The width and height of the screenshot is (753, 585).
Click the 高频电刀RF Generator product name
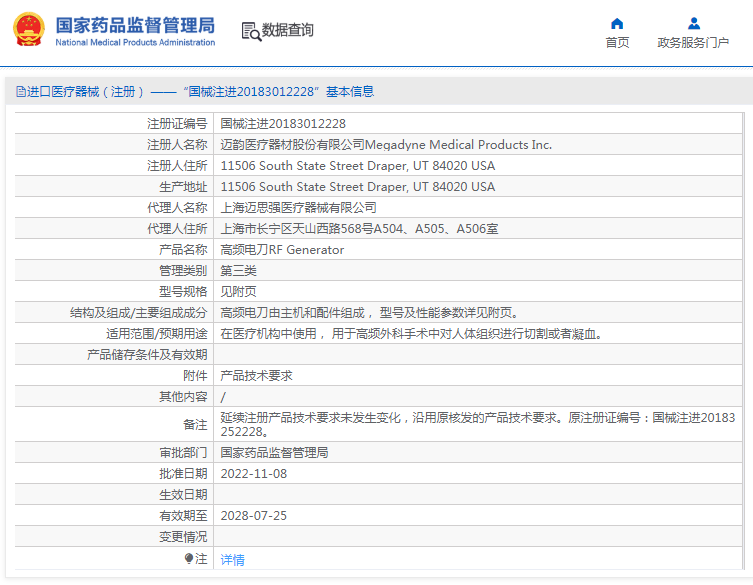[282, 250]
